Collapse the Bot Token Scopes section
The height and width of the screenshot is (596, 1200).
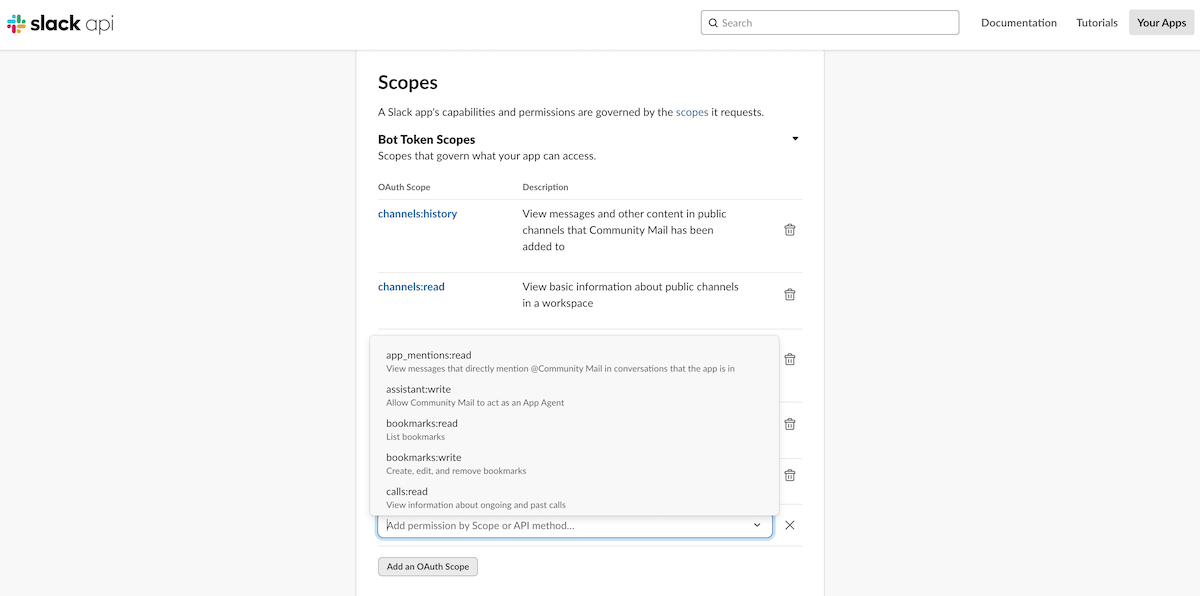point(795,139)
